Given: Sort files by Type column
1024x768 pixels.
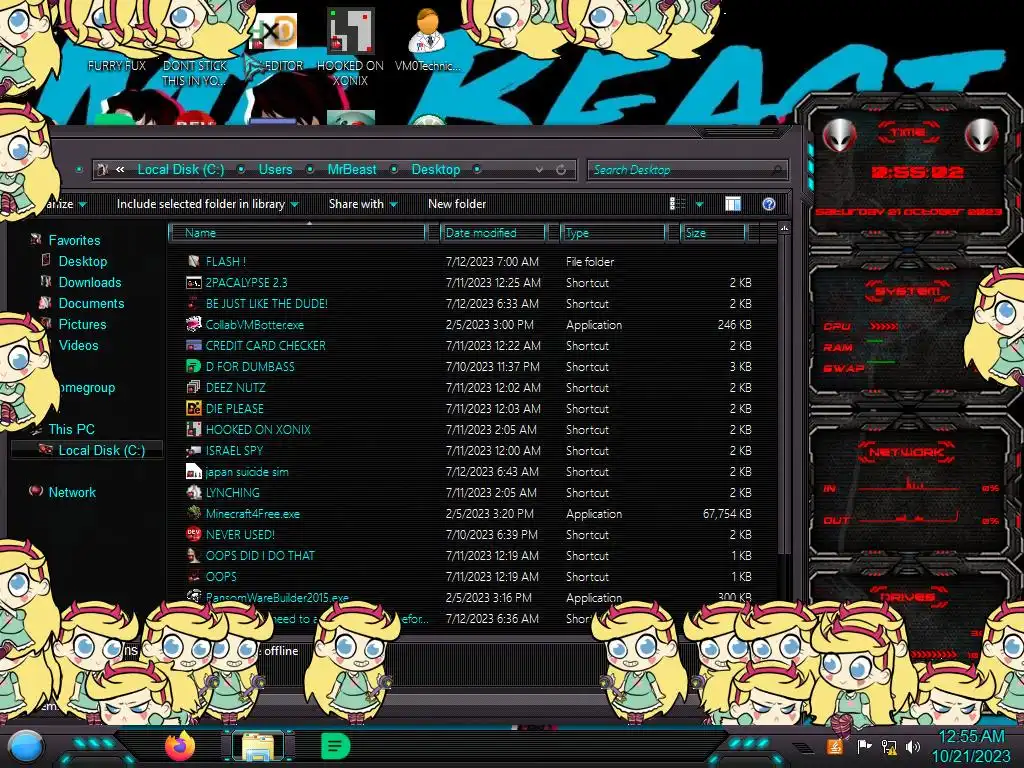Looking at the screenshot, I should click(x=613, y=232).
